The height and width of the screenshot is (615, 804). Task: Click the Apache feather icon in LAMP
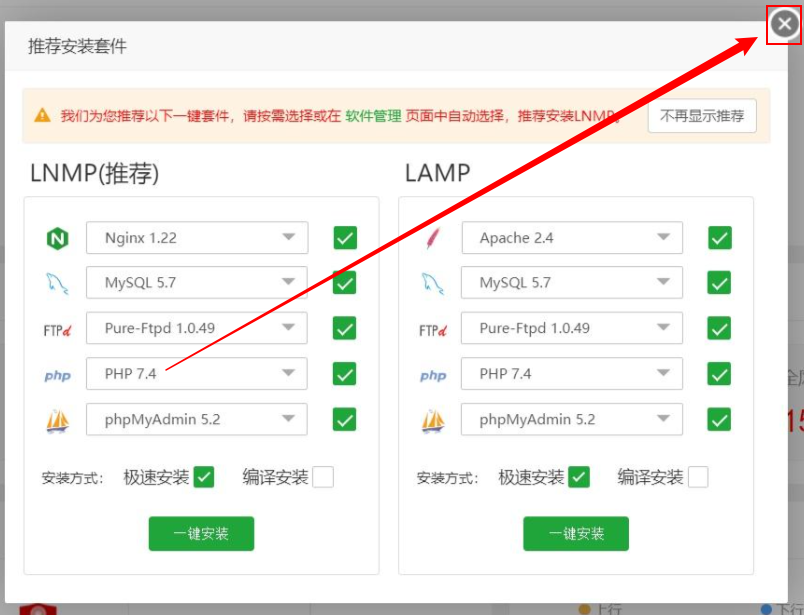[x=432, y=239]
